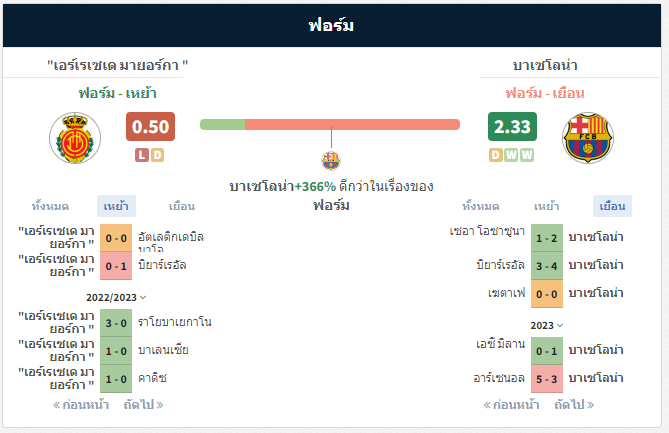
Task: Go to ถัดไป page under Mallorca results
Action: [x=143, y=404]
